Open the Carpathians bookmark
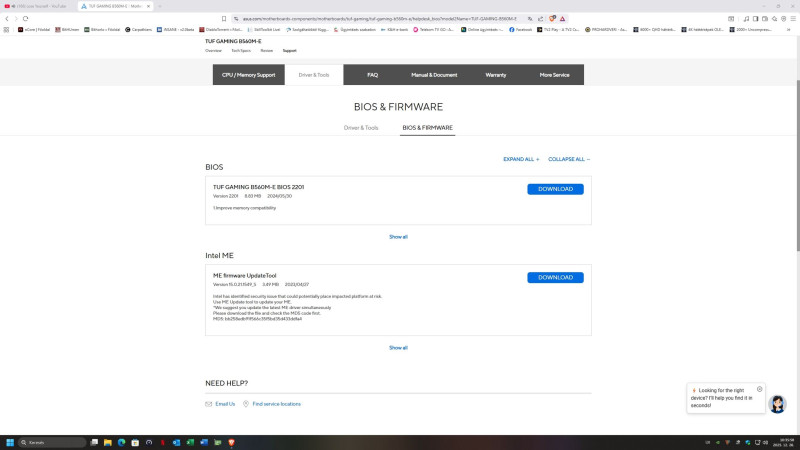800x450 pixels. click(138, 30)
